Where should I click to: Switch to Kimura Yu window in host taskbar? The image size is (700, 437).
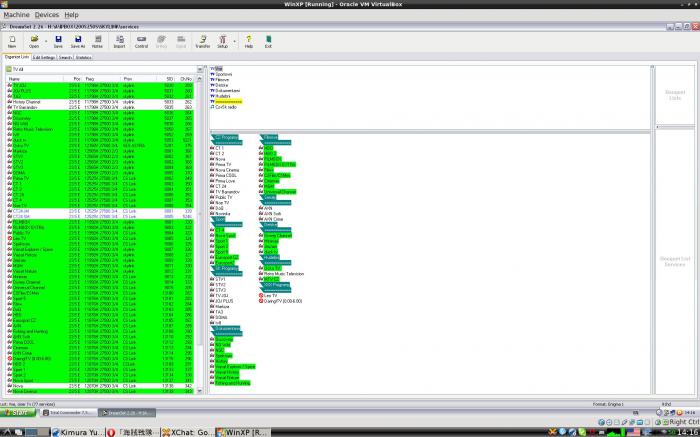(79, 433)
